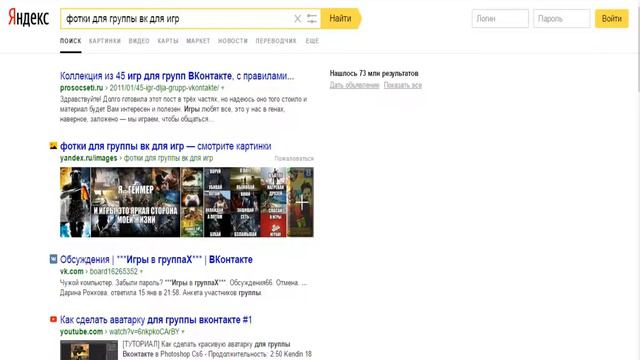Open 'фотки для группы вк для игр — смотрите картинки'

pyautogui.click(x=165, y=146)
